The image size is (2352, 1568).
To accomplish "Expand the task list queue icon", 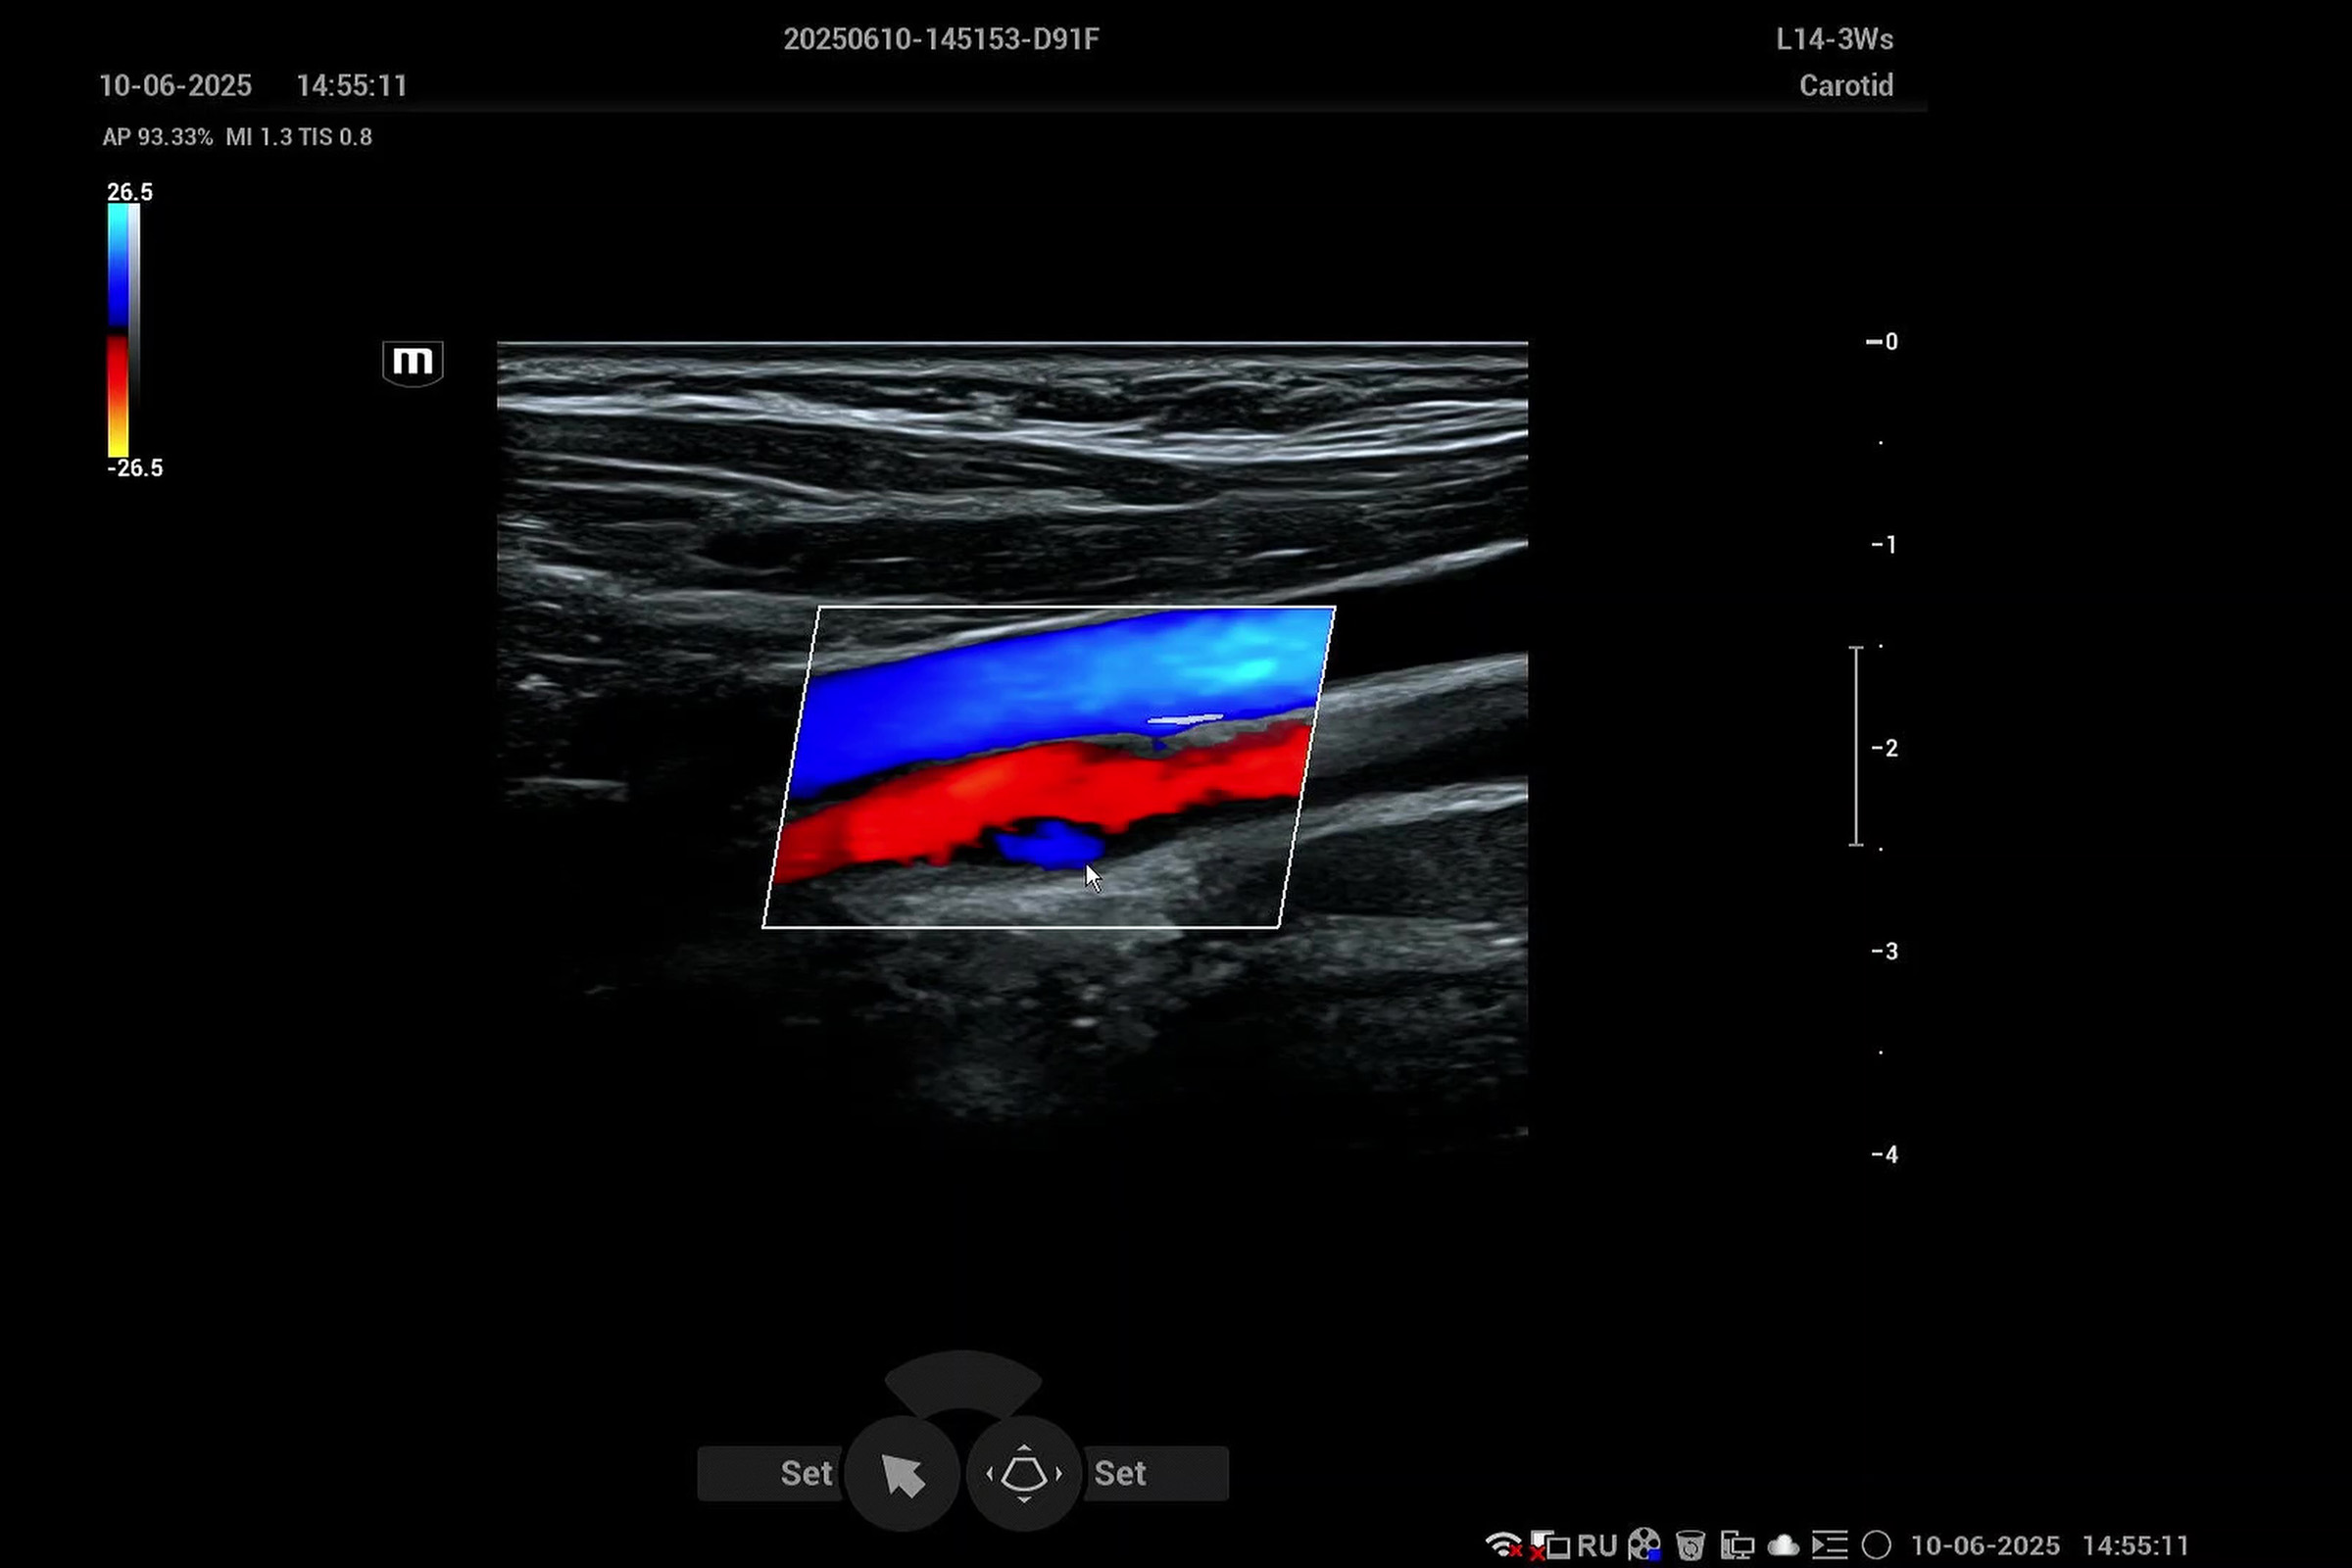I will 1829,1545.
